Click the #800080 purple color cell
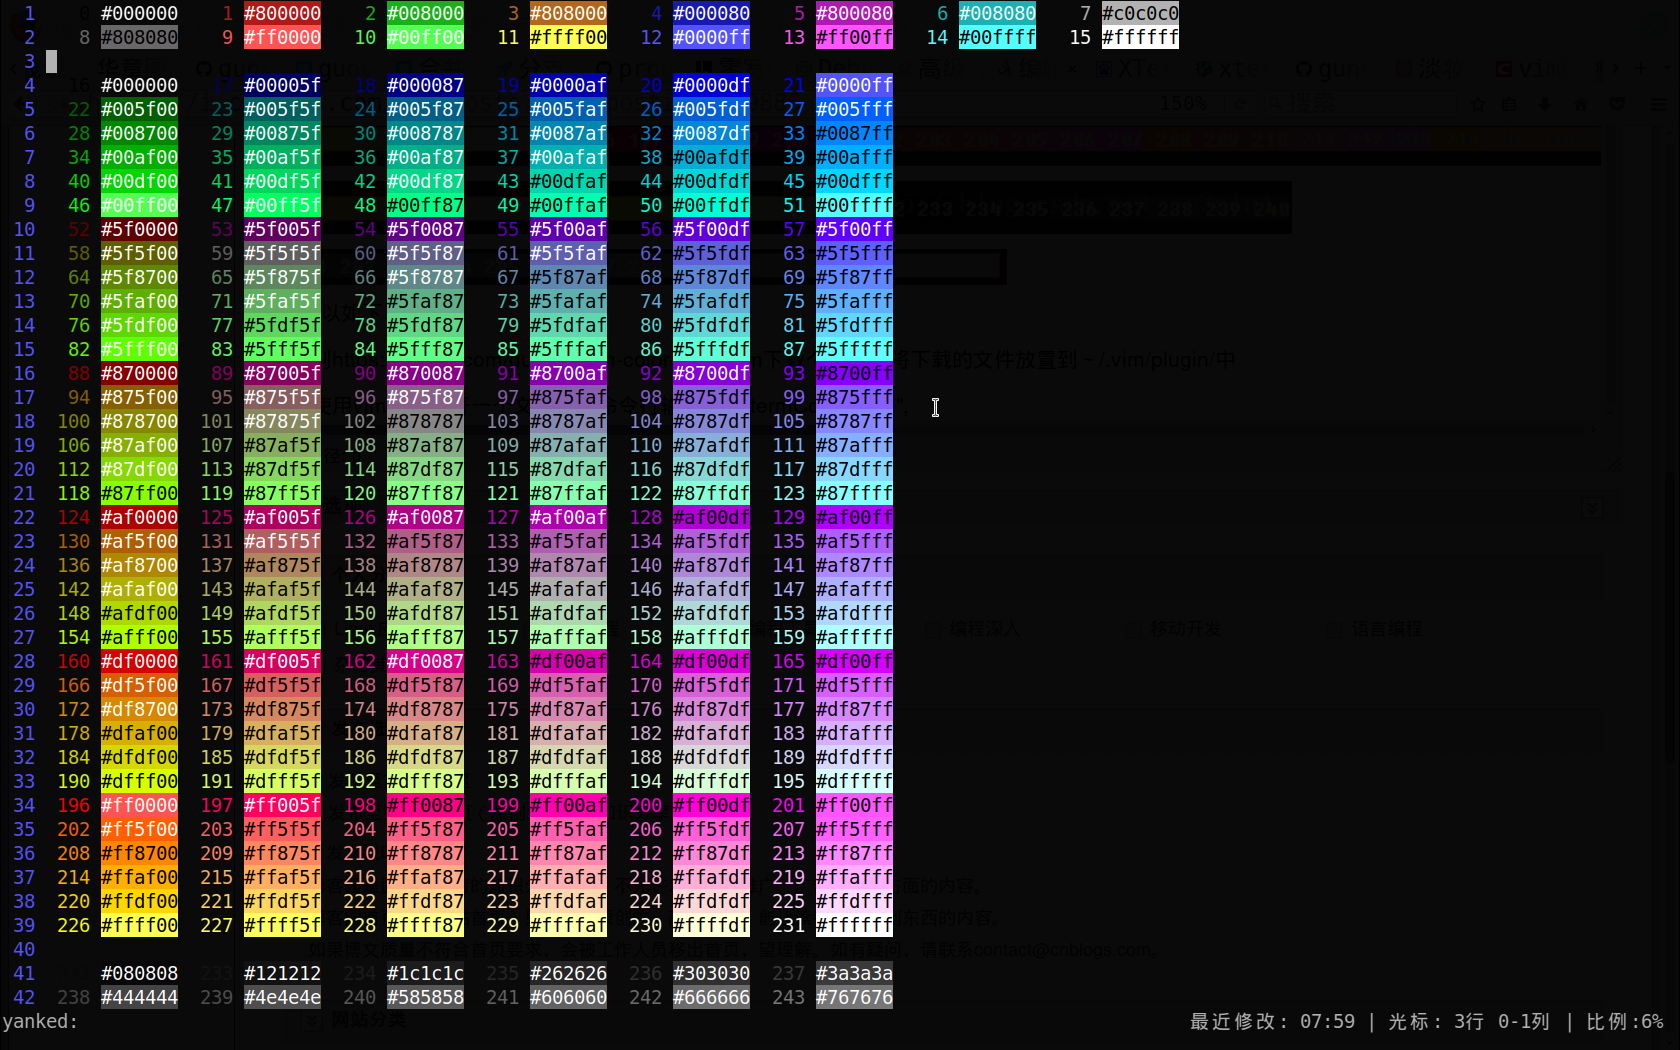Image resolution: width=1680 pixels, height=1050 pixels. (854, 13)
